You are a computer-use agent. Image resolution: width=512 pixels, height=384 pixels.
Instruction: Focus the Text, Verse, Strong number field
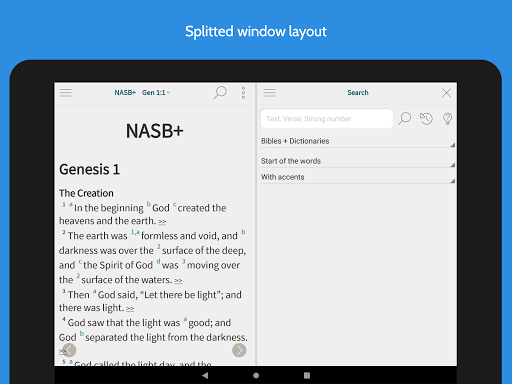click(327, 119)
